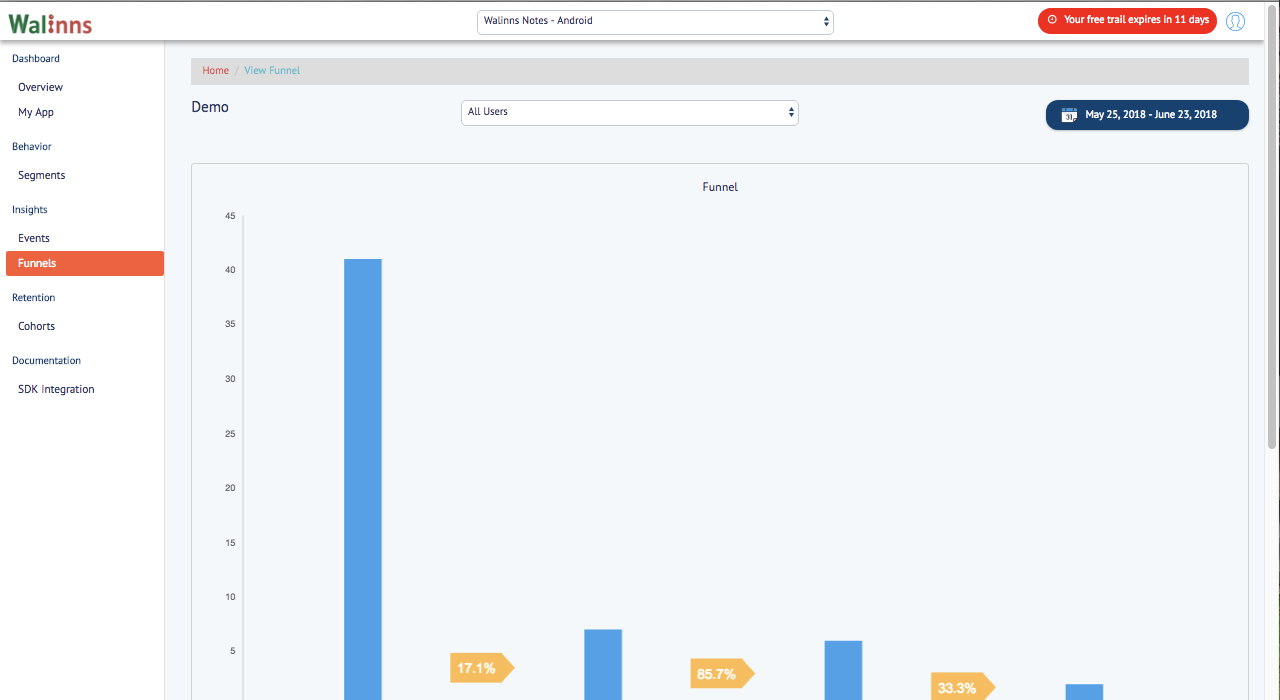Viewport: 1280px width, 700px height.
Task: Click the Retention section heading
Action: (x=33, y=297)
